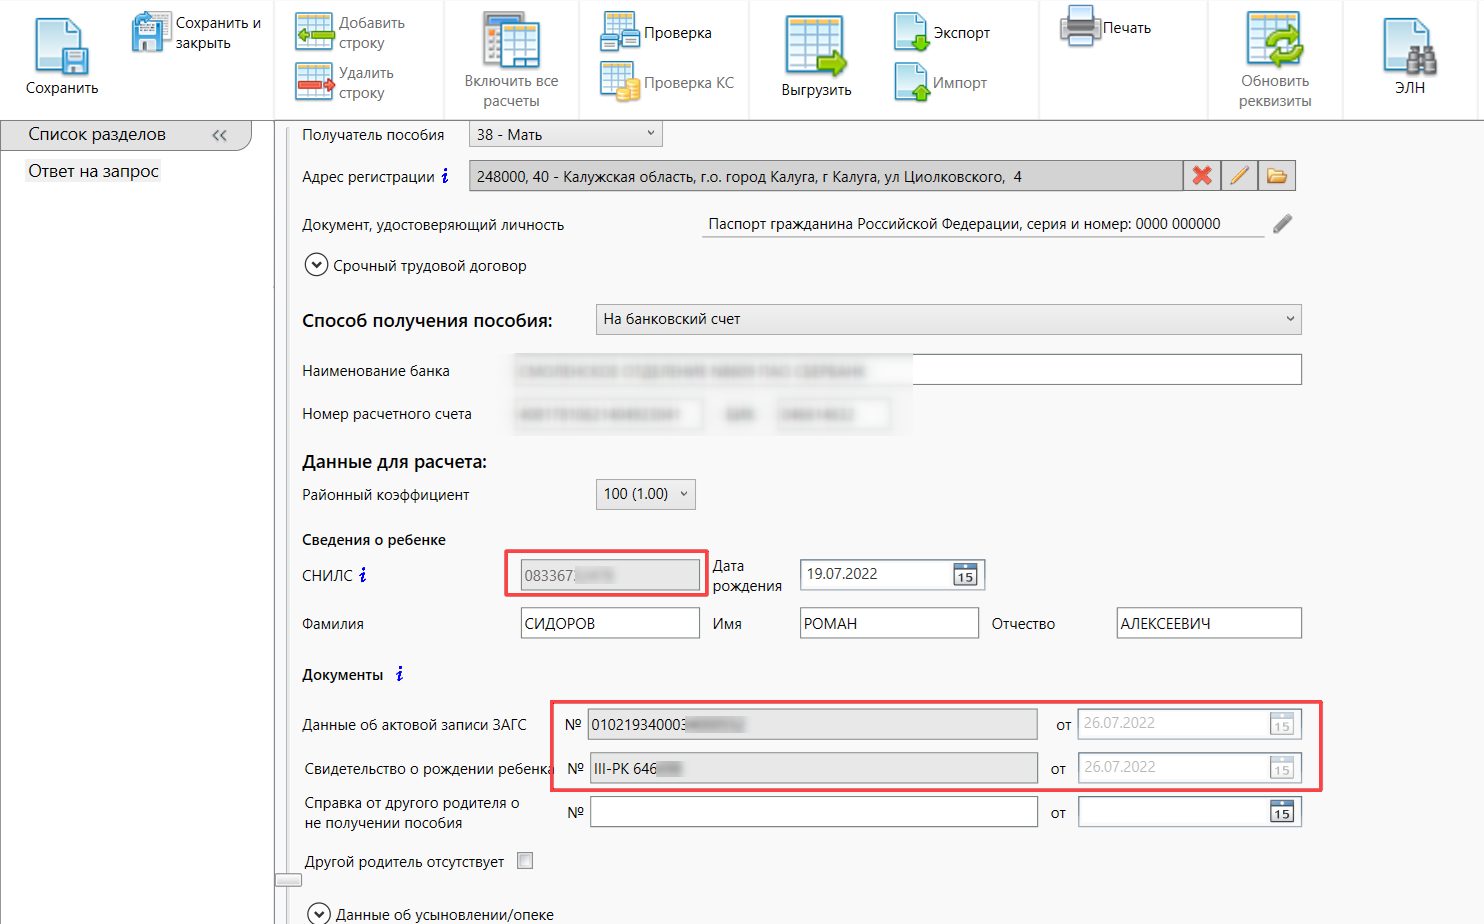Open Районный коэффициент dropdown

tap(684, 494)
